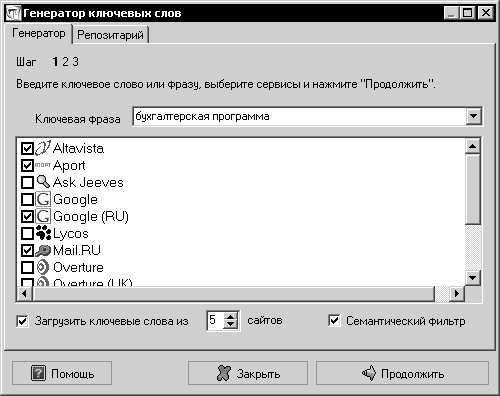Close the window with X button
The width and height of the screenshot is (500, 396).
click(486, 13)
